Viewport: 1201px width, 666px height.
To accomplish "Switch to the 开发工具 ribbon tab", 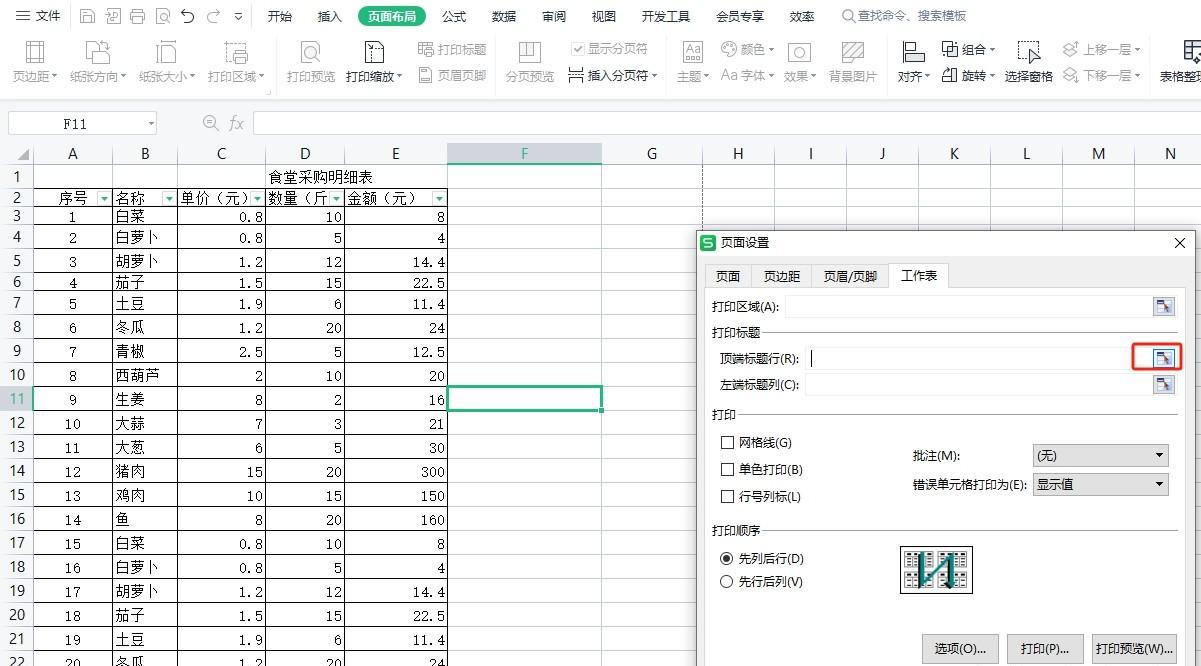I will point(666,16).
